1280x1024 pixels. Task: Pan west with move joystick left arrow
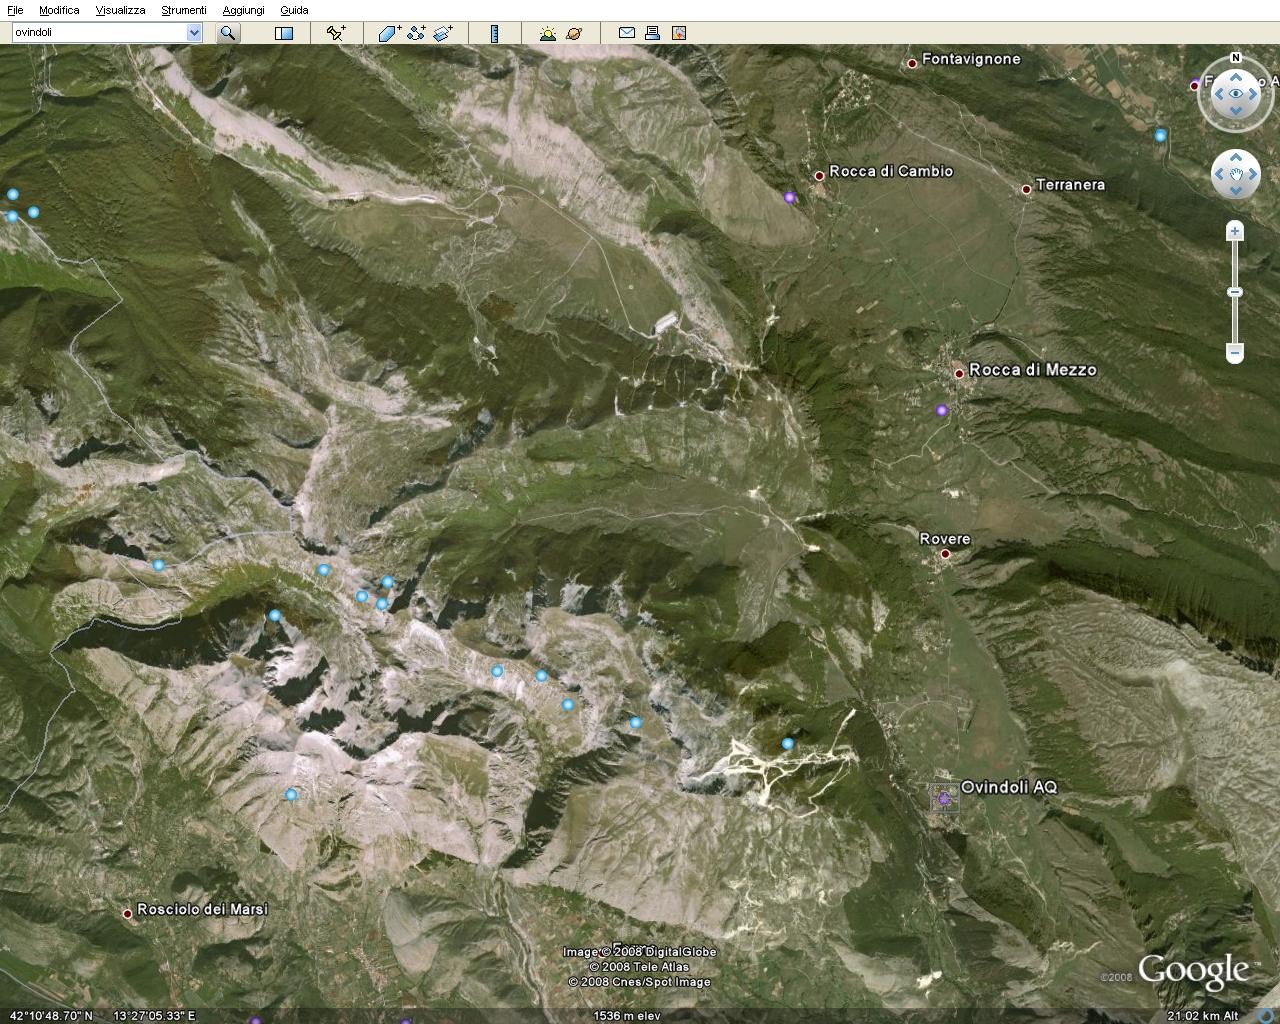coord(1218,175)
